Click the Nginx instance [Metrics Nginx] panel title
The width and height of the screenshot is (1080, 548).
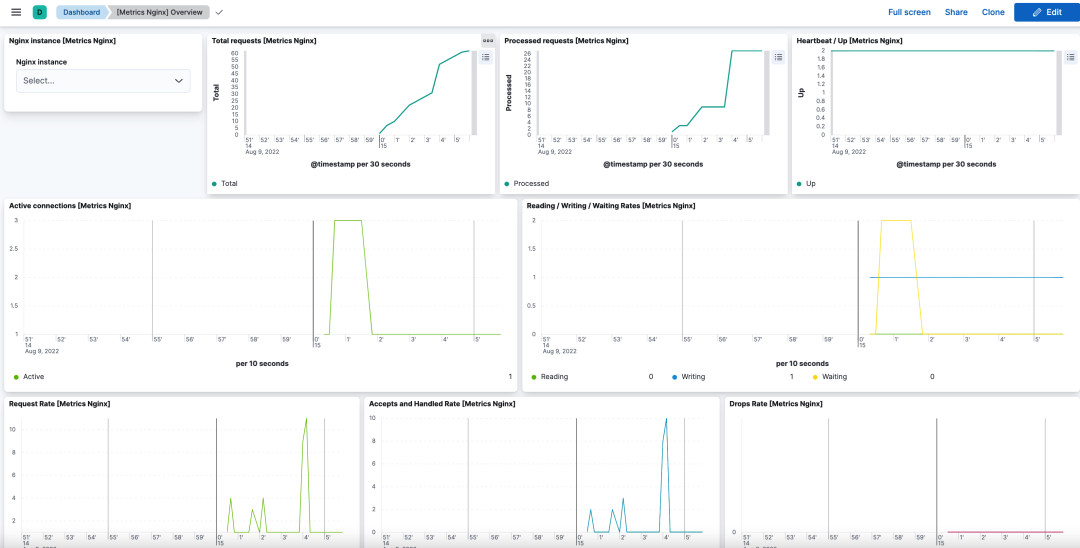[x=62, y=41]
